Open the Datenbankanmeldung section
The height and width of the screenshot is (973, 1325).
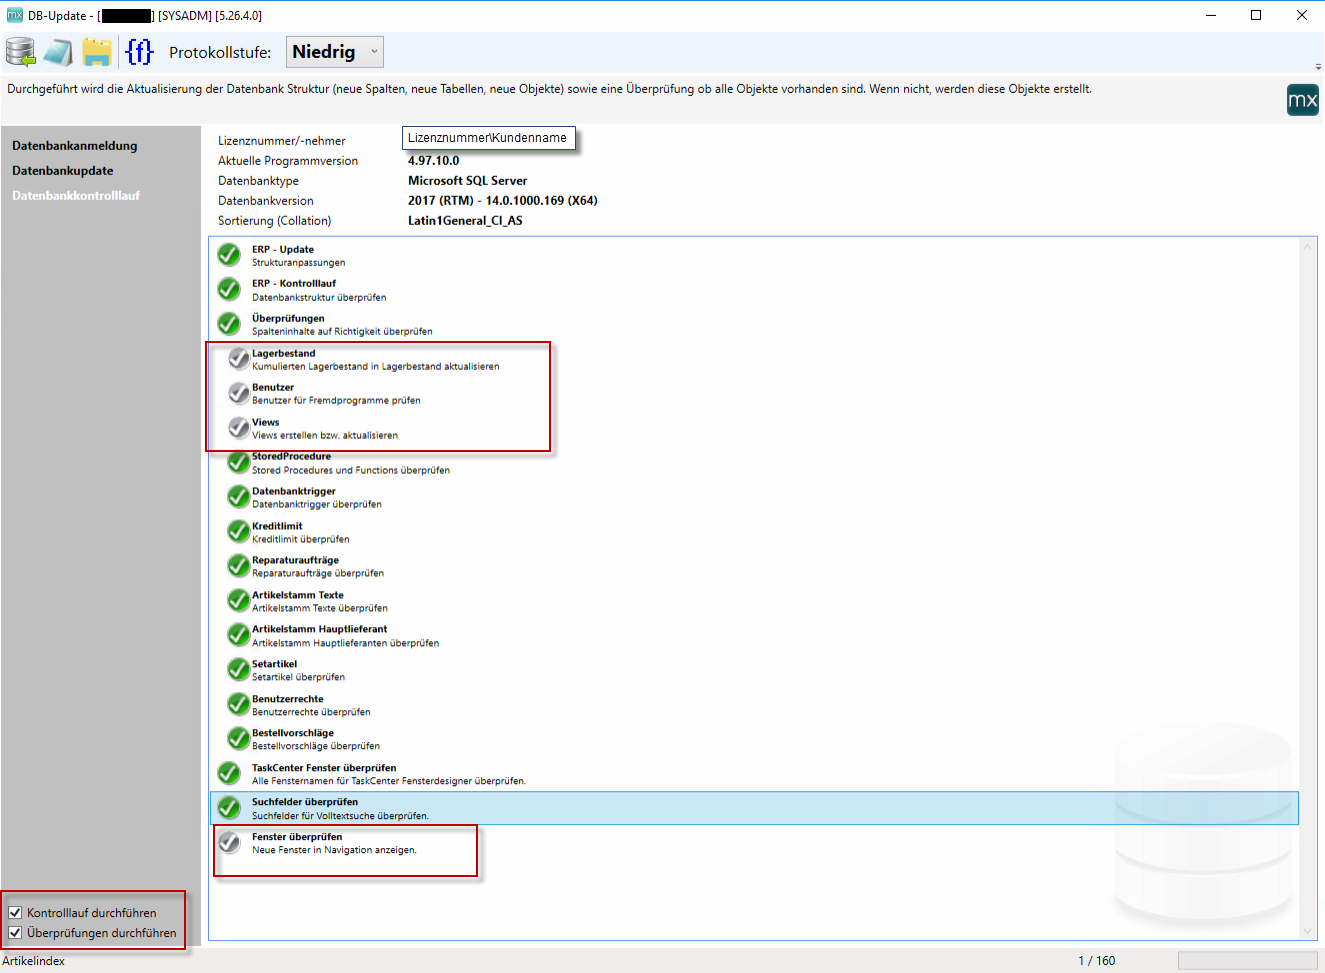point(75,146)
